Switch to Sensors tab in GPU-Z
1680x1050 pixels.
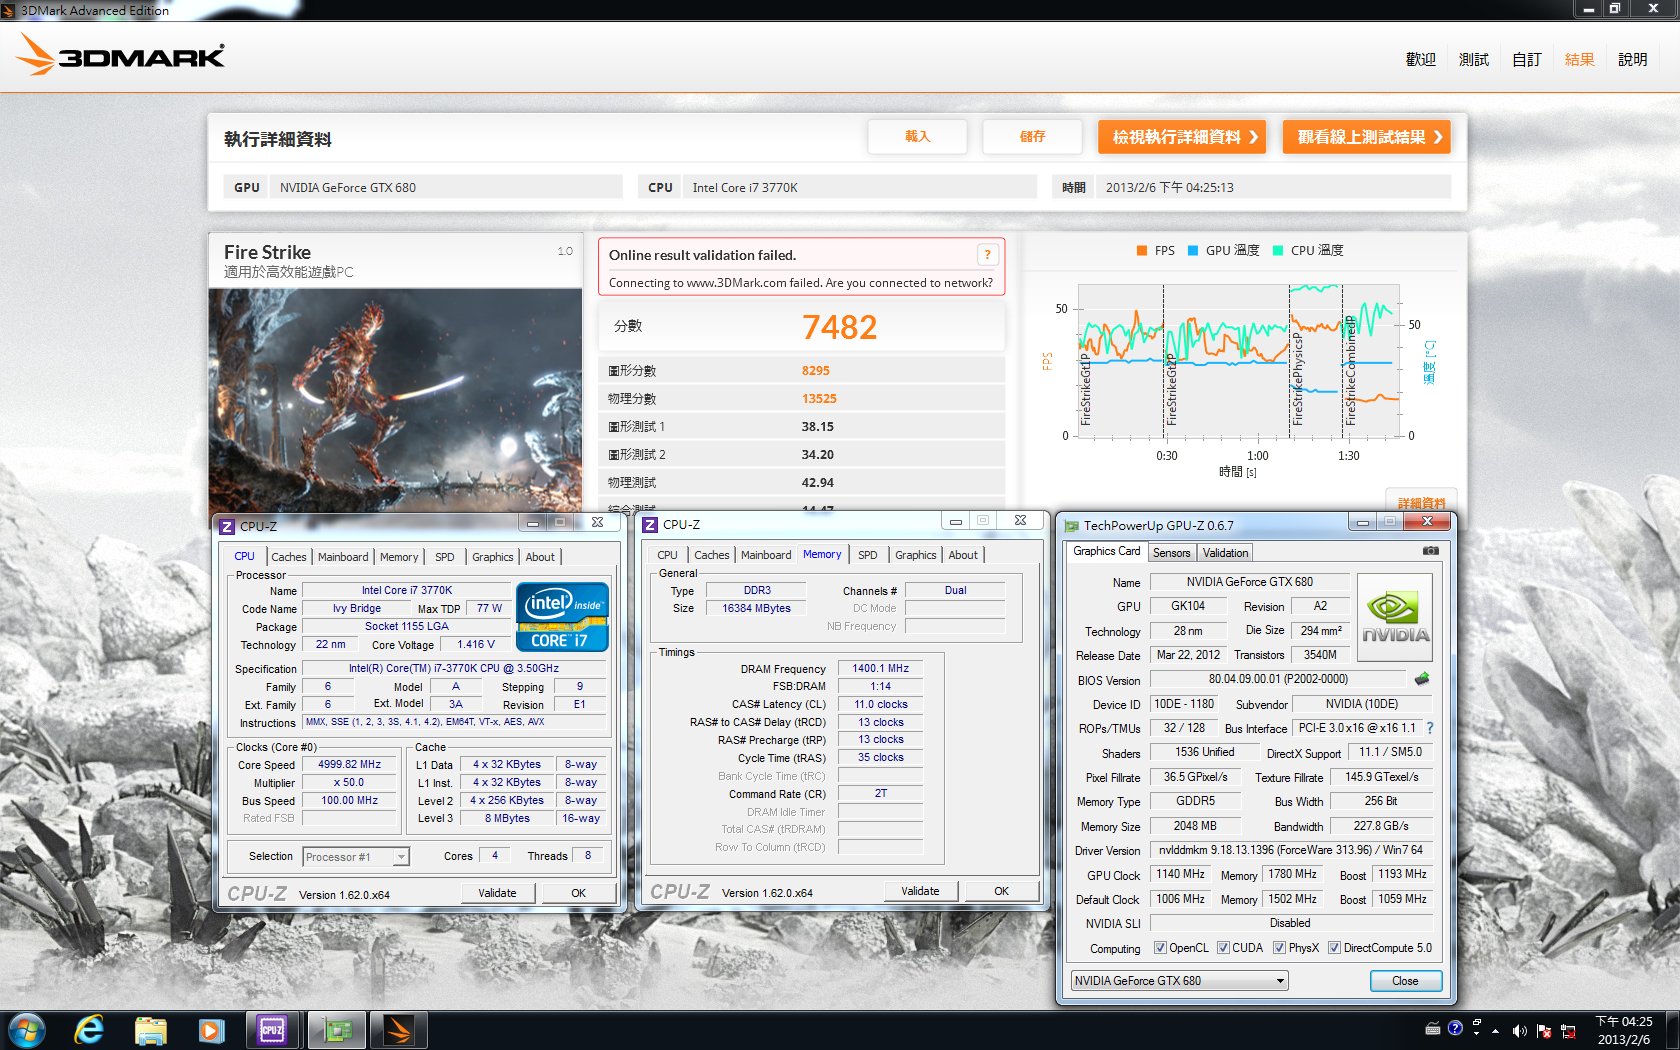1171,553
